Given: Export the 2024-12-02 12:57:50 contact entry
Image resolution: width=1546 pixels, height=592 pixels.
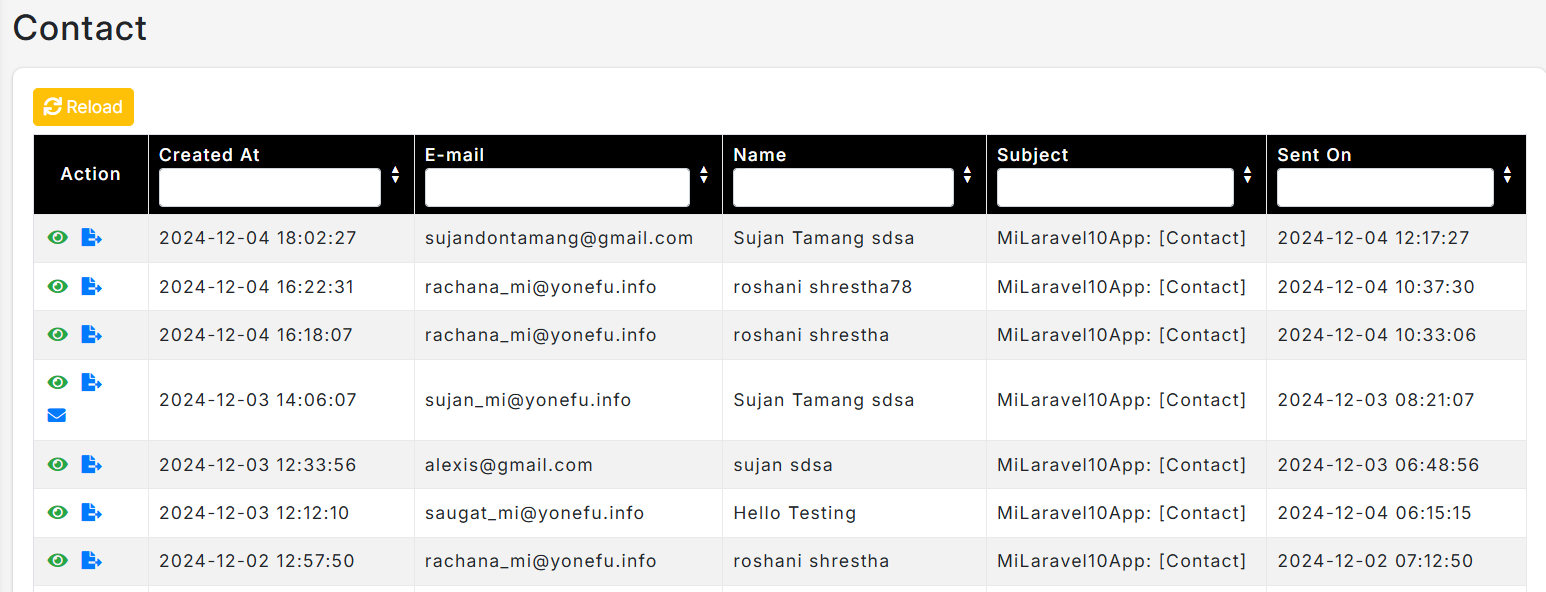Looking at the screenshot, I should 91,560.
